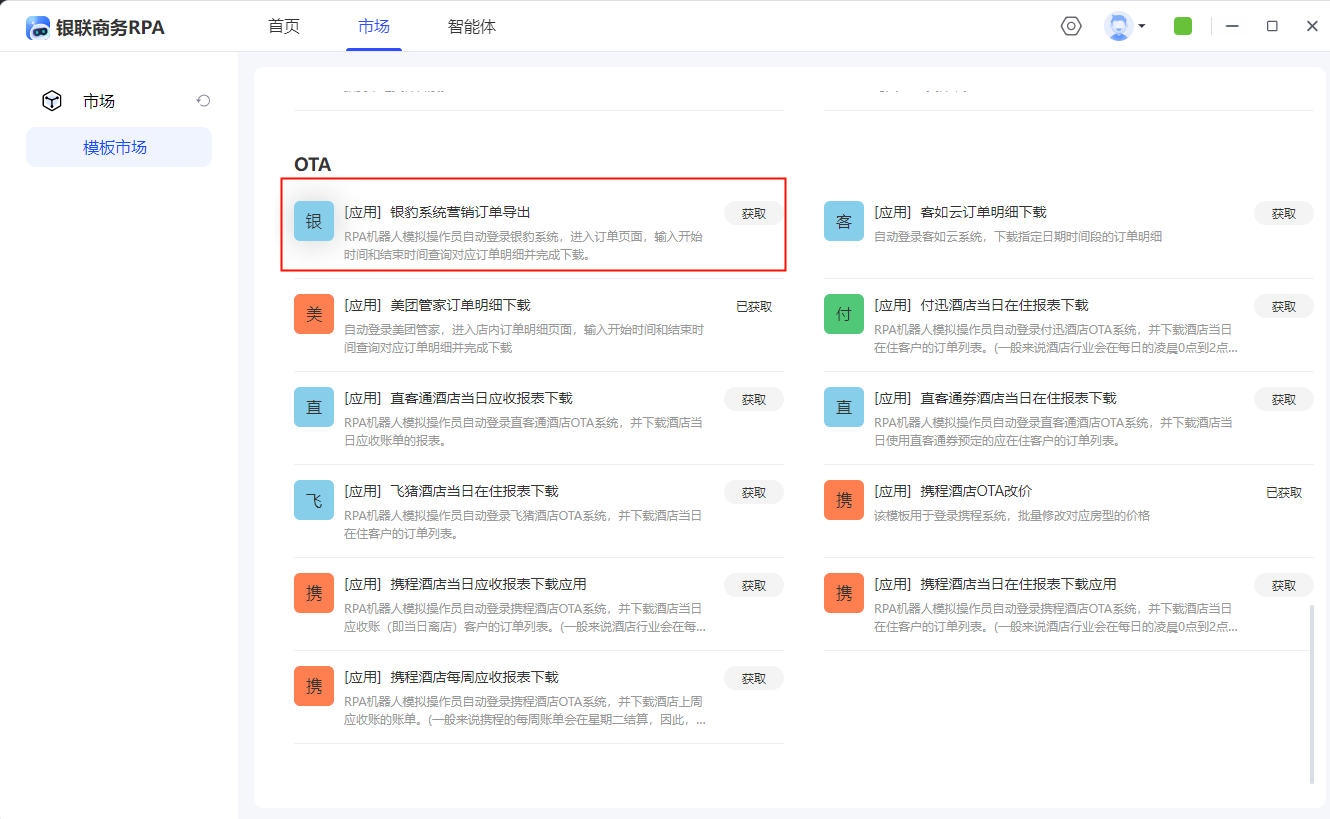Click the 银豹系统营销订单导出 app icon
The height and width of the screenshot is (819, 1330).
[x=314, y=221]
